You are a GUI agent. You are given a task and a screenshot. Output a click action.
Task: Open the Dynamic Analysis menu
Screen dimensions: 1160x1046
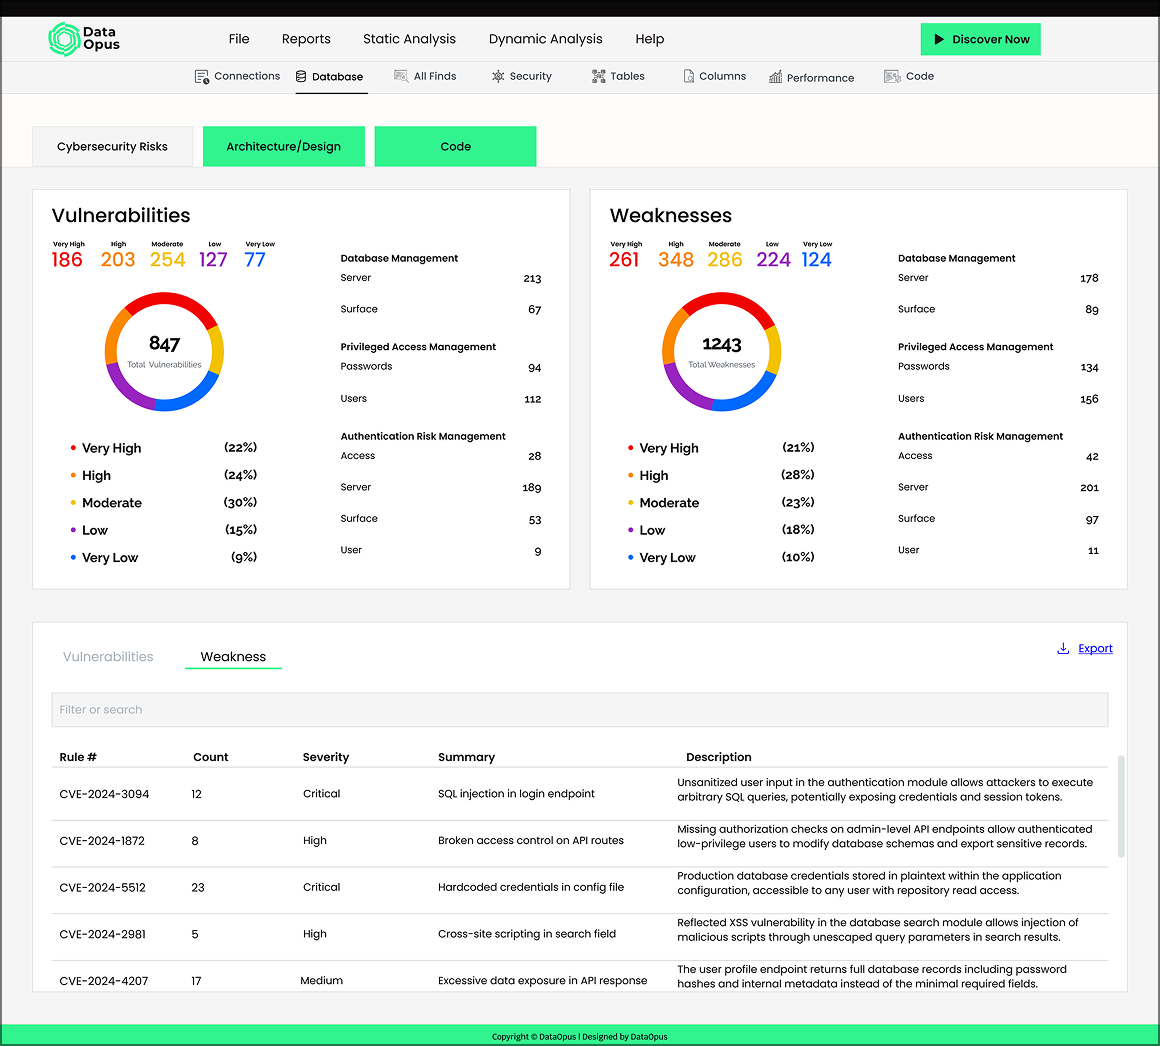click(x=545, y=38)
